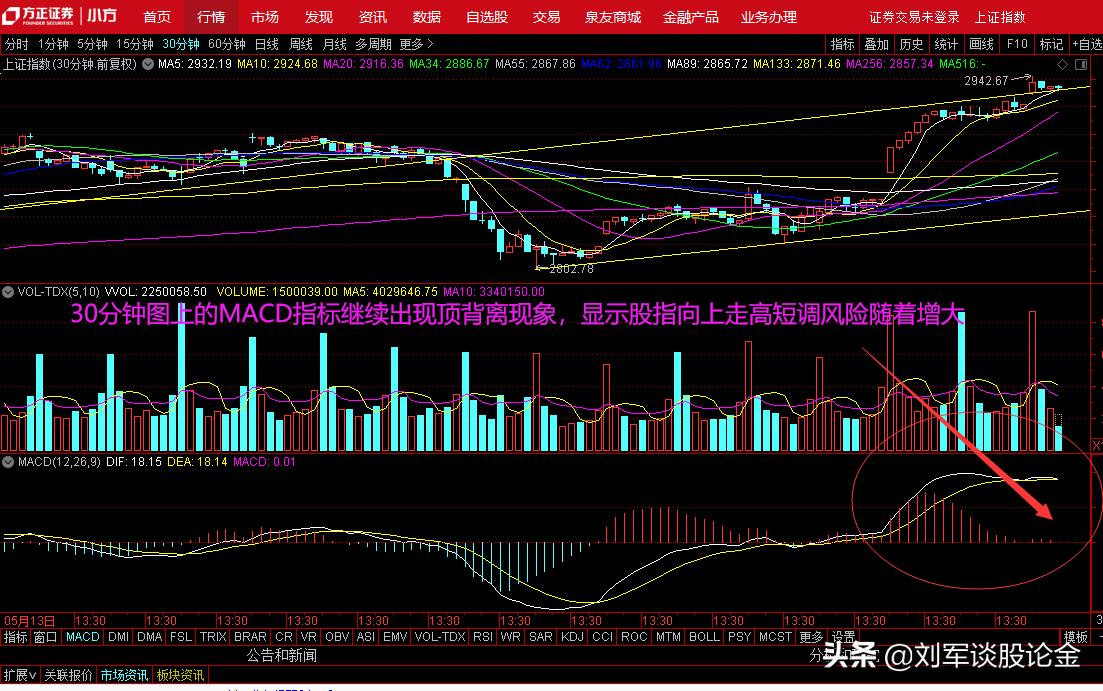Click the 05月13日 date on the timeline

(30, 621)
